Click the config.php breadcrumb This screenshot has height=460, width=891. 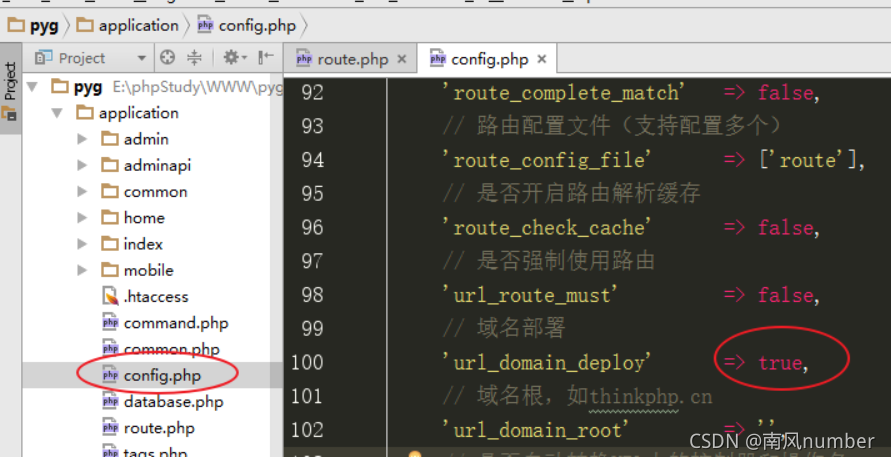coord(247,26)
